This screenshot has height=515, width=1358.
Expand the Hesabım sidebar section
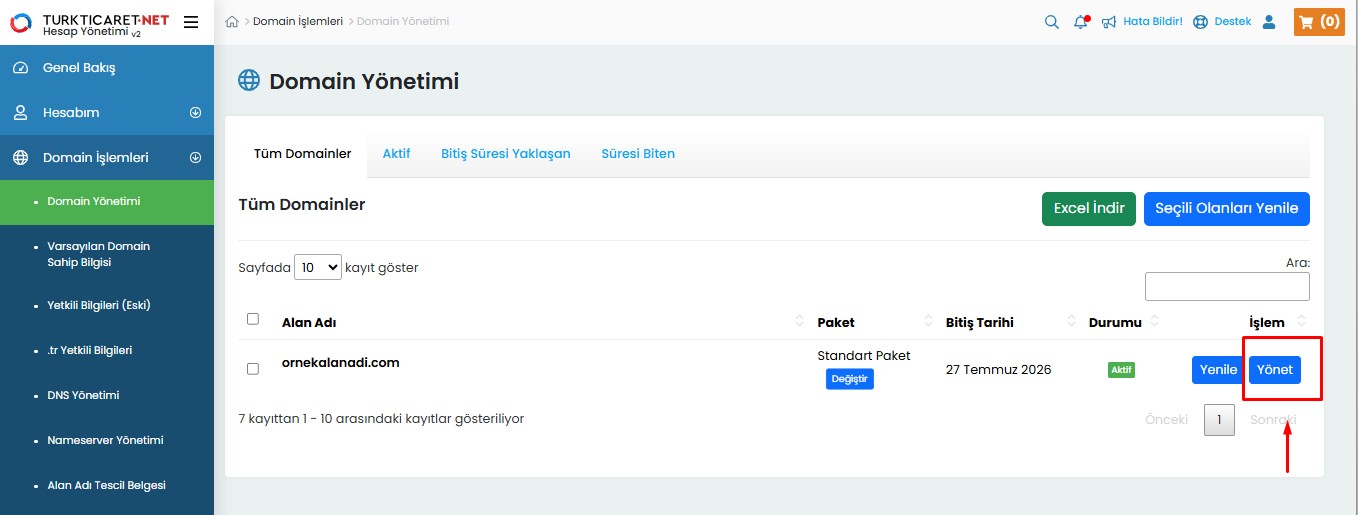coord(195,113)
